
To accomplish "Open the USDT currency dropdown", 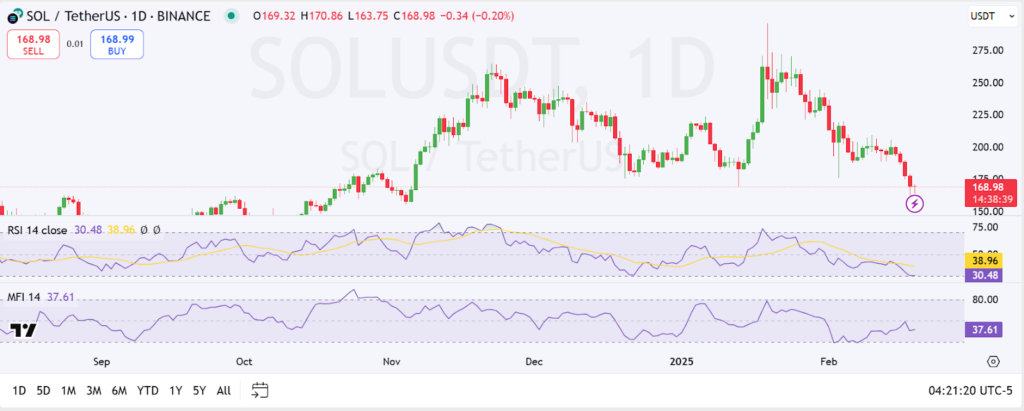I will (x=988, y=16).
